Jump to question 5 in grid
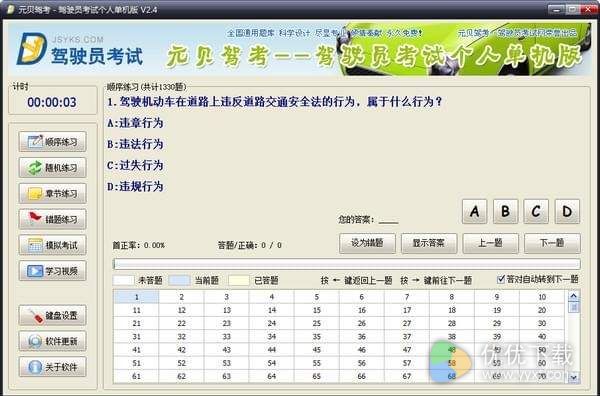This screenshot has height=396, width=600. pyautogui.click(x=316, y=297)
